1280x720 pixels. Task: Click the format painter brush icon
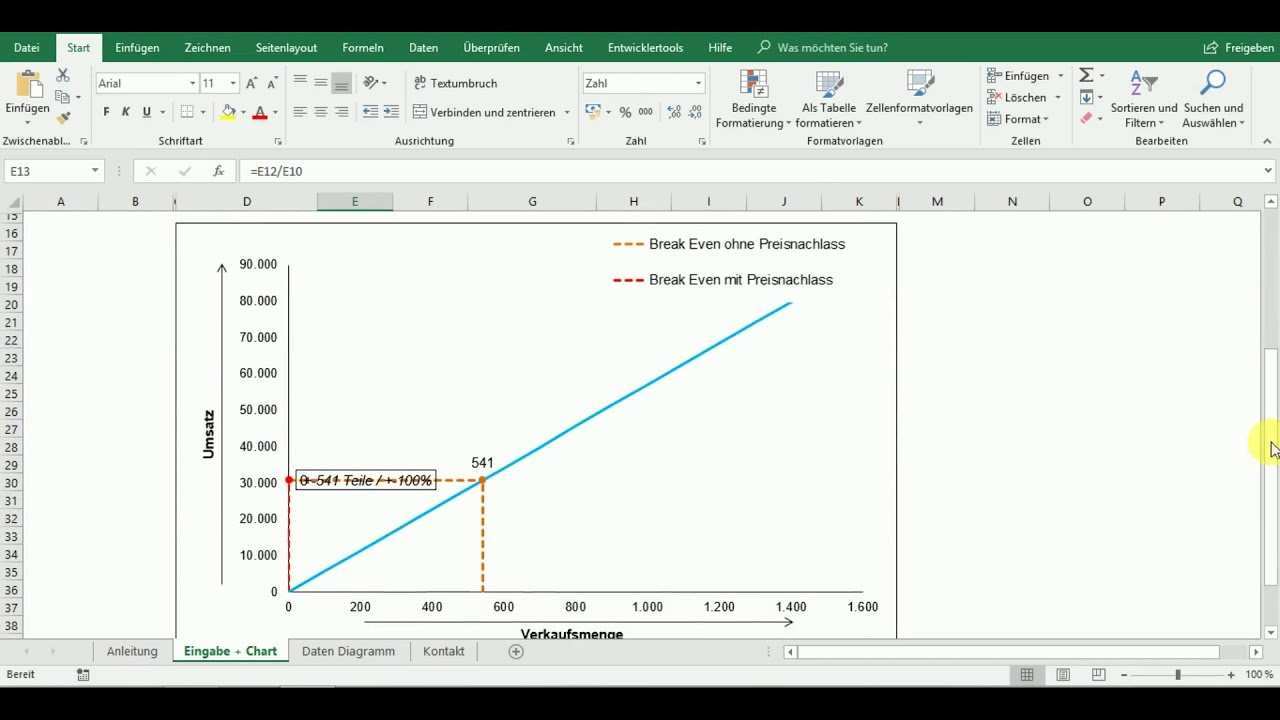coord(63,118)
